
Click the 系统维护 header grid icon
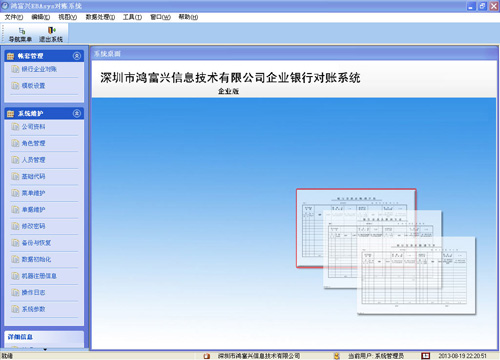coord(11,114)
